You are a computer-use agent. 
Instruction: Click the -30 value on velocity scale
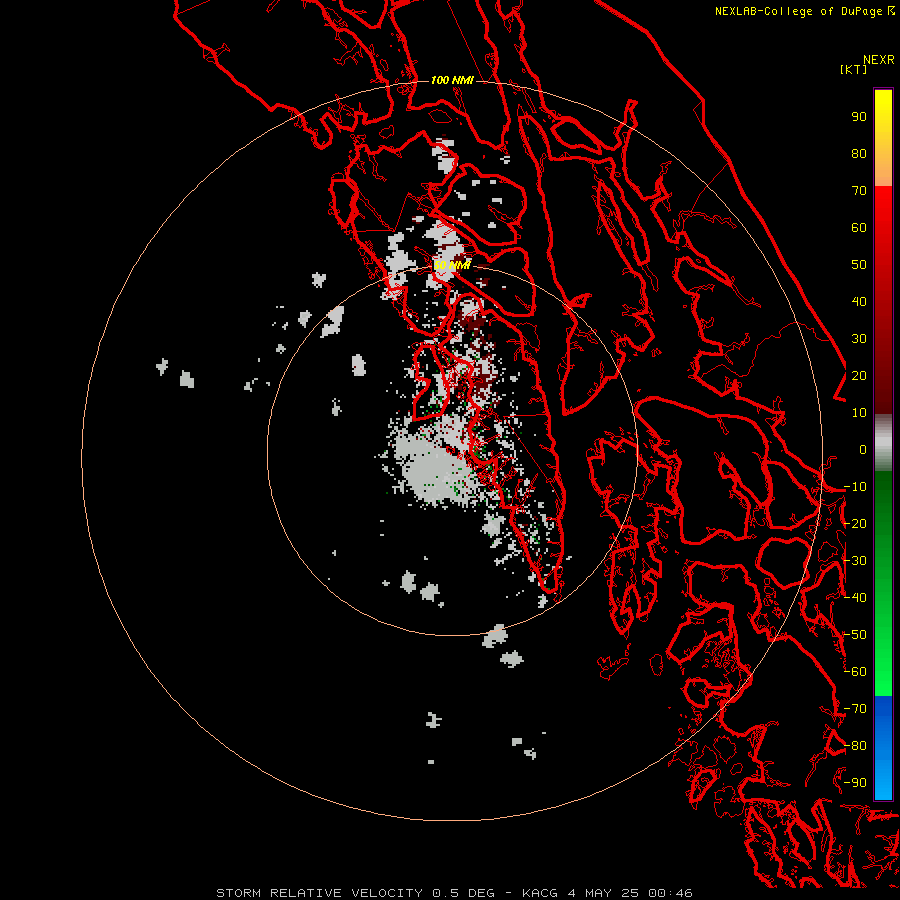pos(855,561)
